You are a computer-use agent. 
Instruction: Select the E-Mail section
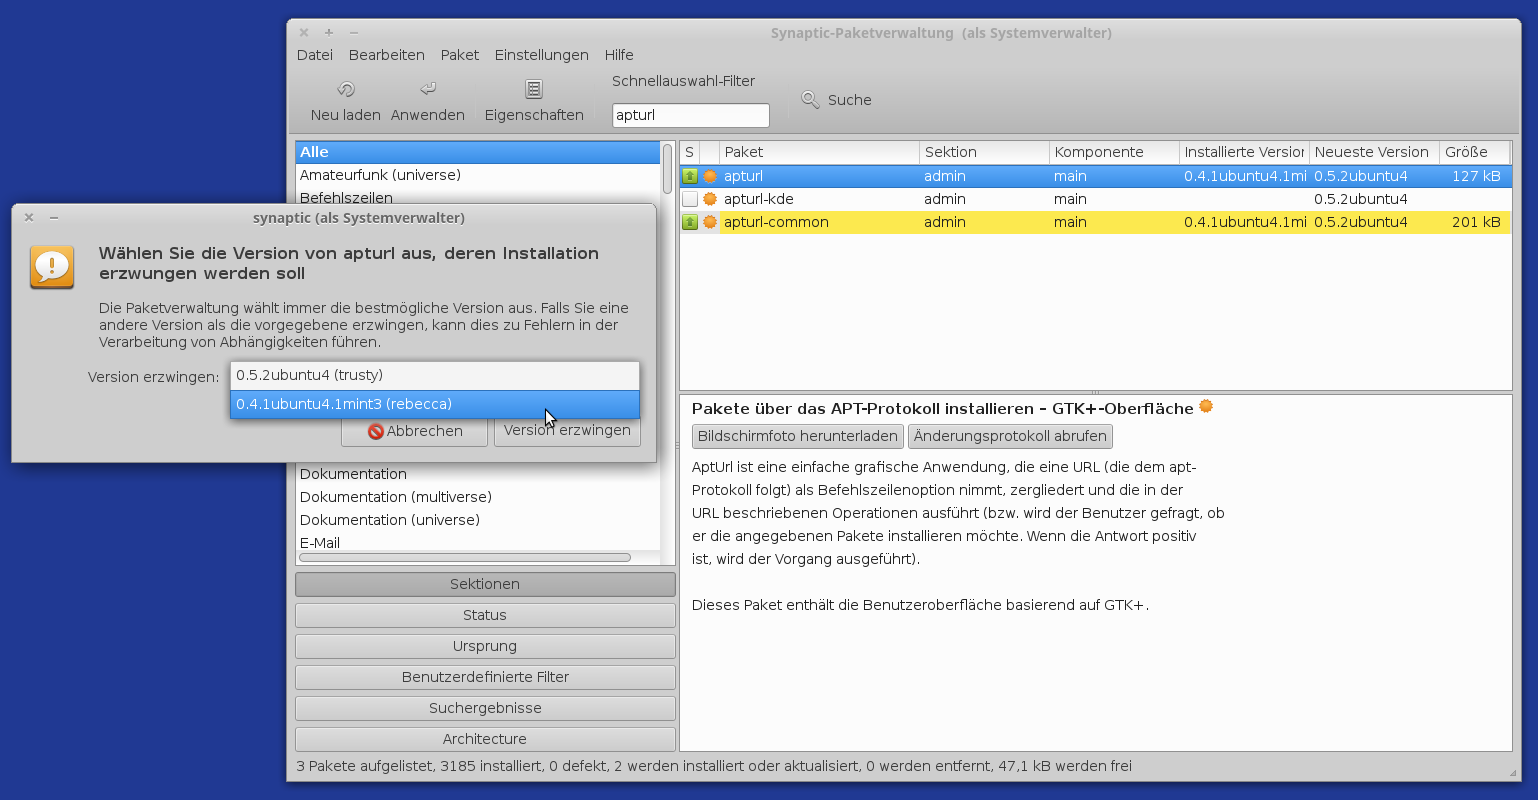point(478,542)
